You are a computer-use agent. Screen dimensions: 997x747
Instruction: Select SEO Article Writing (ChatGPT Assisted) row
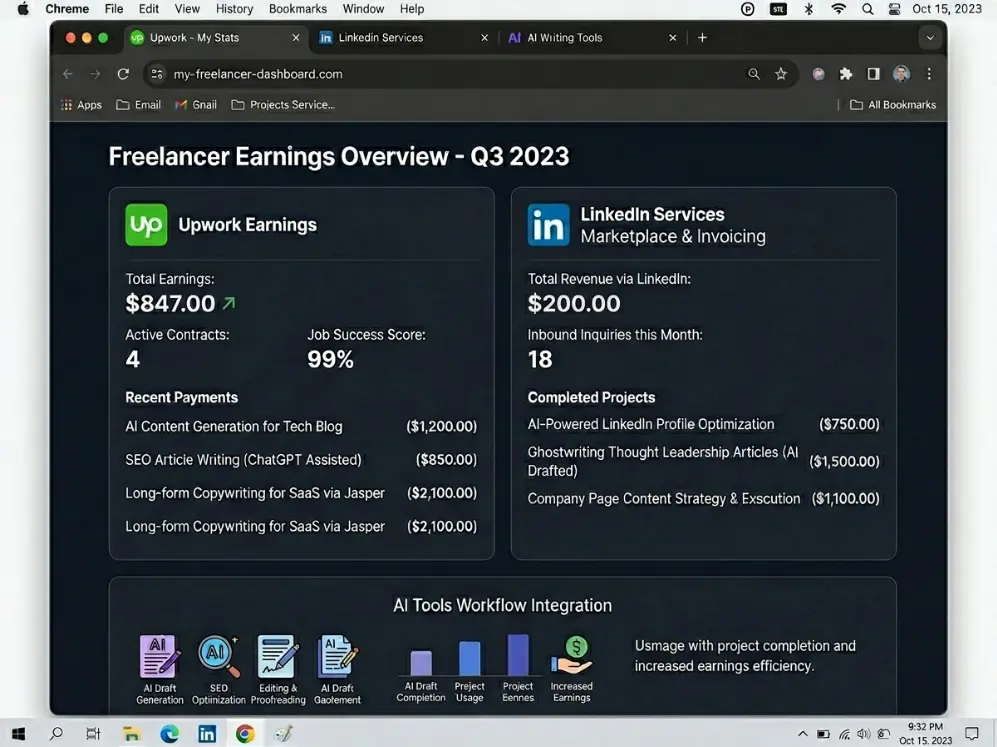[x=301, y=460]
